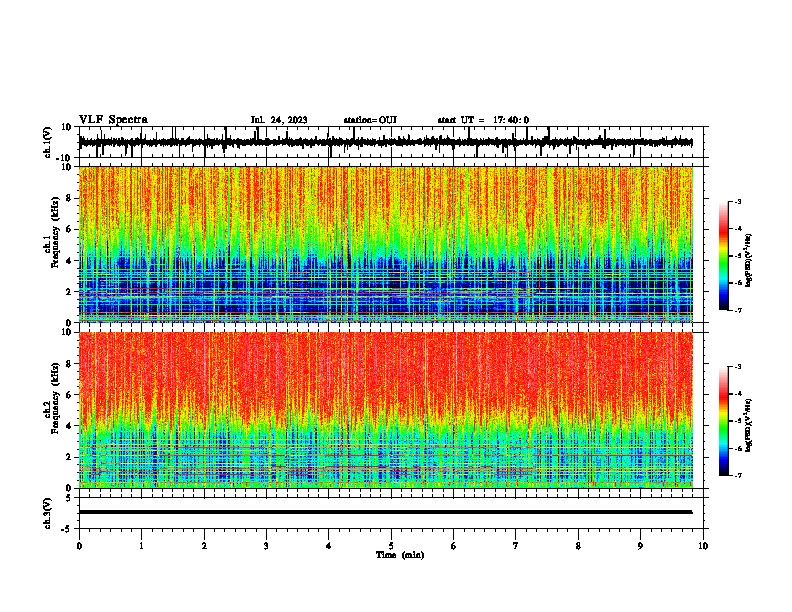Click the ch.3(V) axis label
Screen dimensions: 792x612
tap(48, 513)
